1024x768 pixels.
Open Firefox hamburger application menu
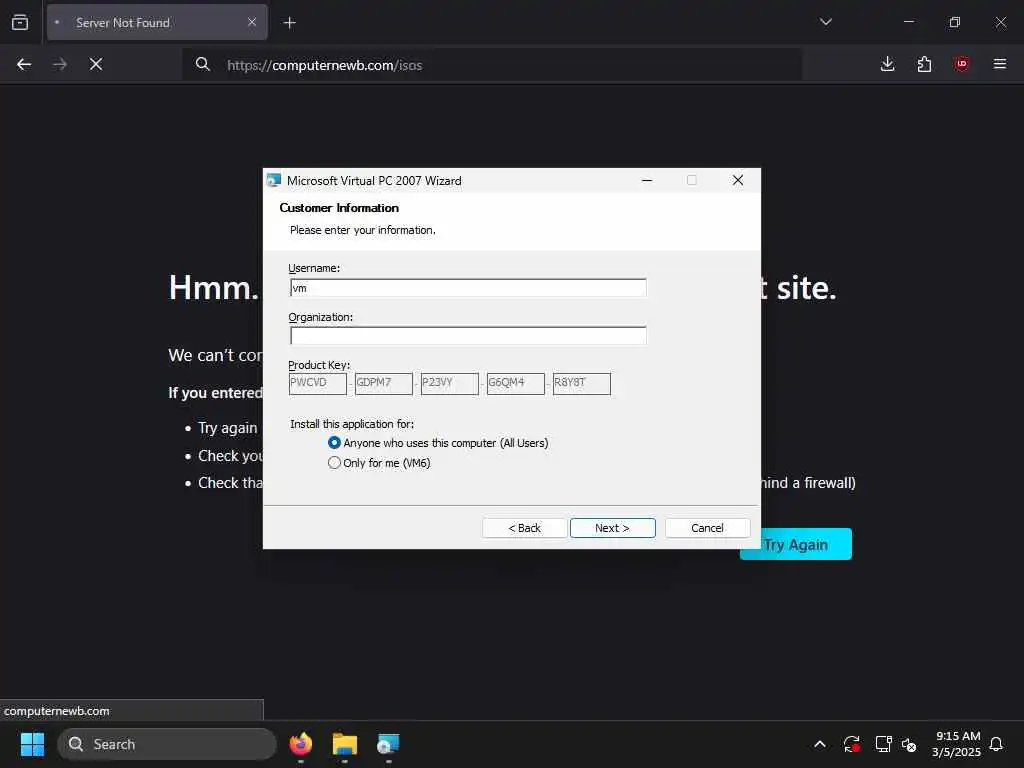(999, 64)
